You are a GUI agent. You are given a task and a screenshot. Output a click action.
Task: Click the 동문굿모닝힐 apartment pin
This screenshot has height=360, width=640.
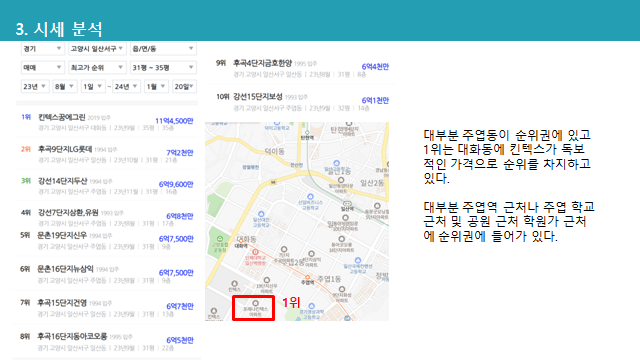pyautogui.click(x=377, y=206)
